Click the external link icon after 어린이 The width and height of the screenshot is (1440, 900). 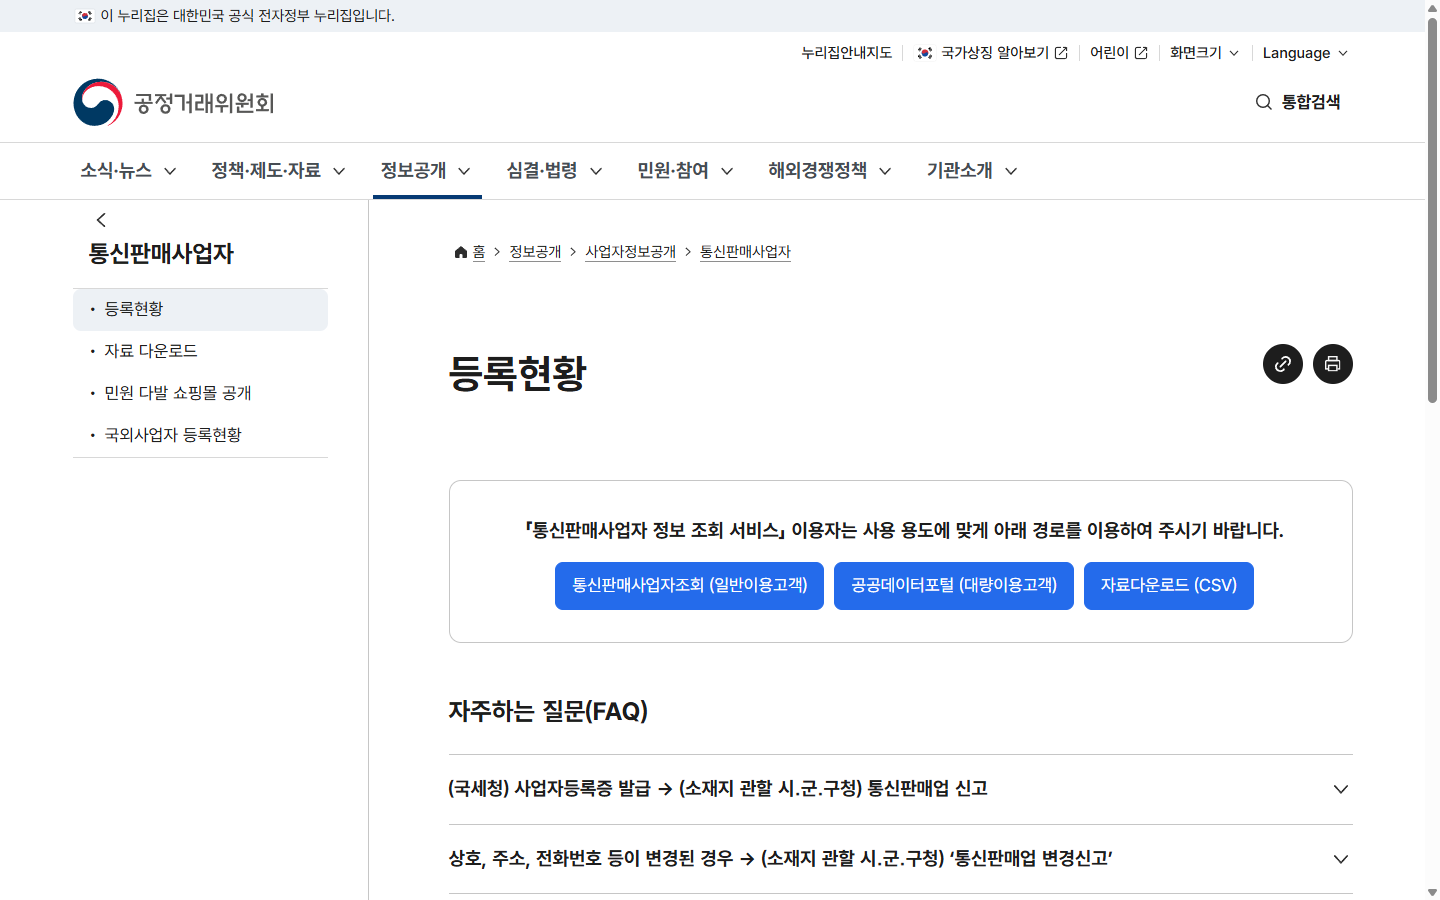tap(1141, 53)
